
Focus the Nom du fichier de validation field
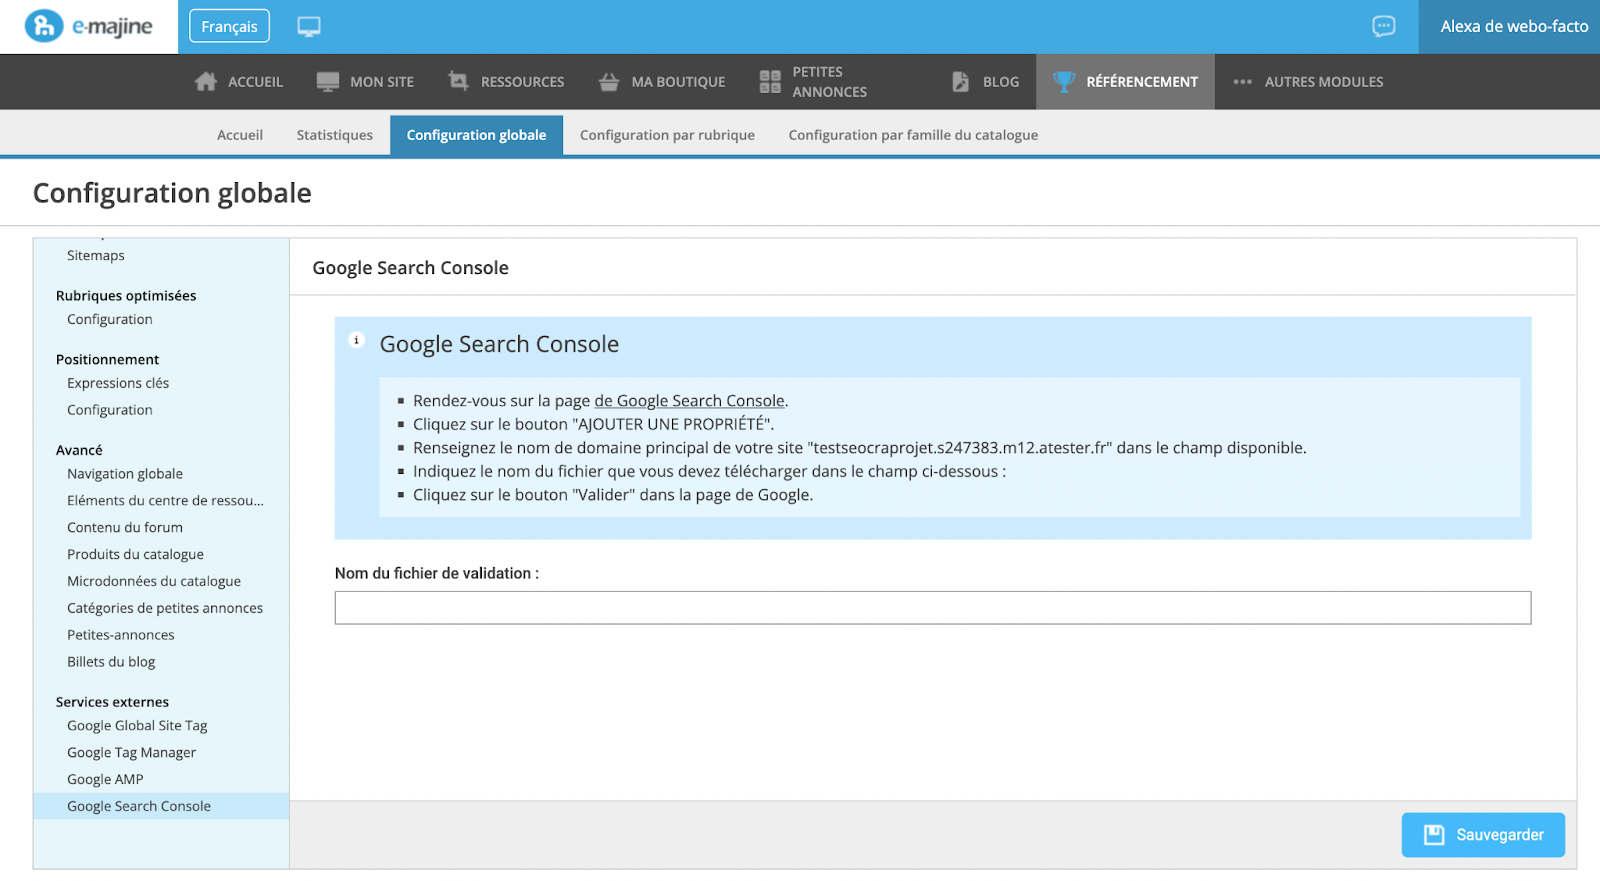point(932,609)
